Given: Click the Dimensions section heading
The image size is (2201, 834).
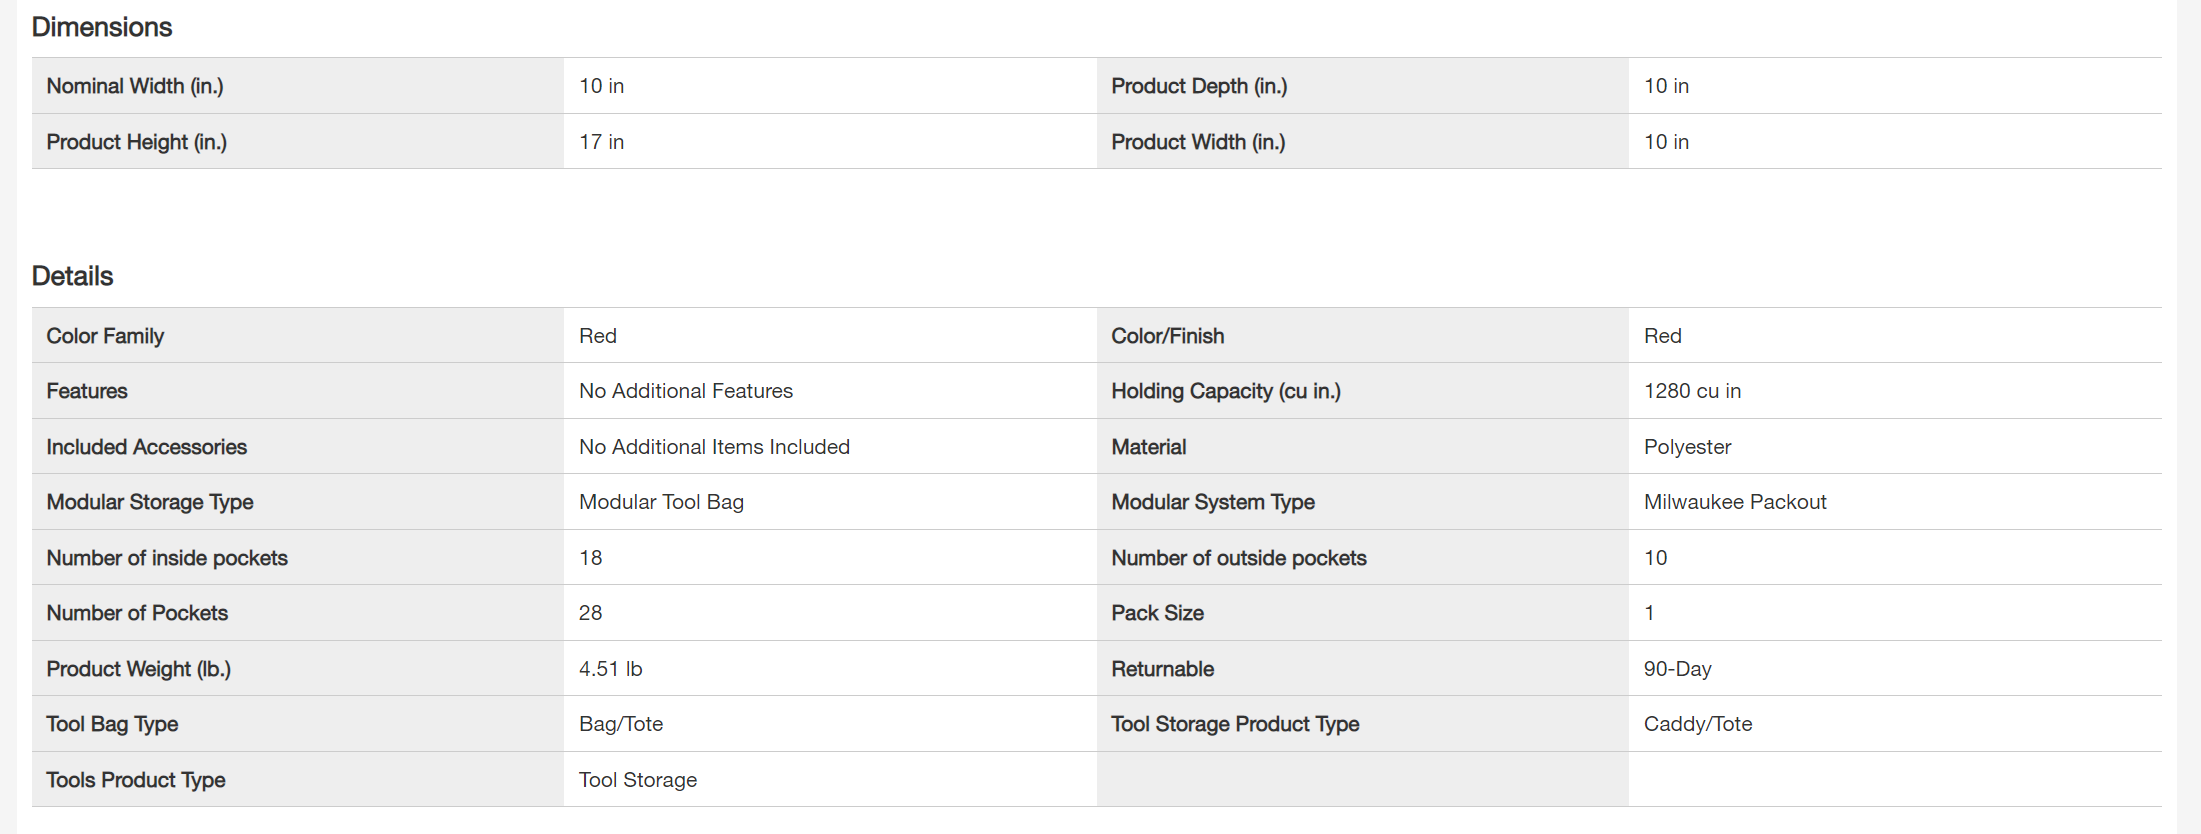Looking at the screenshot, I should pos(102,27).
